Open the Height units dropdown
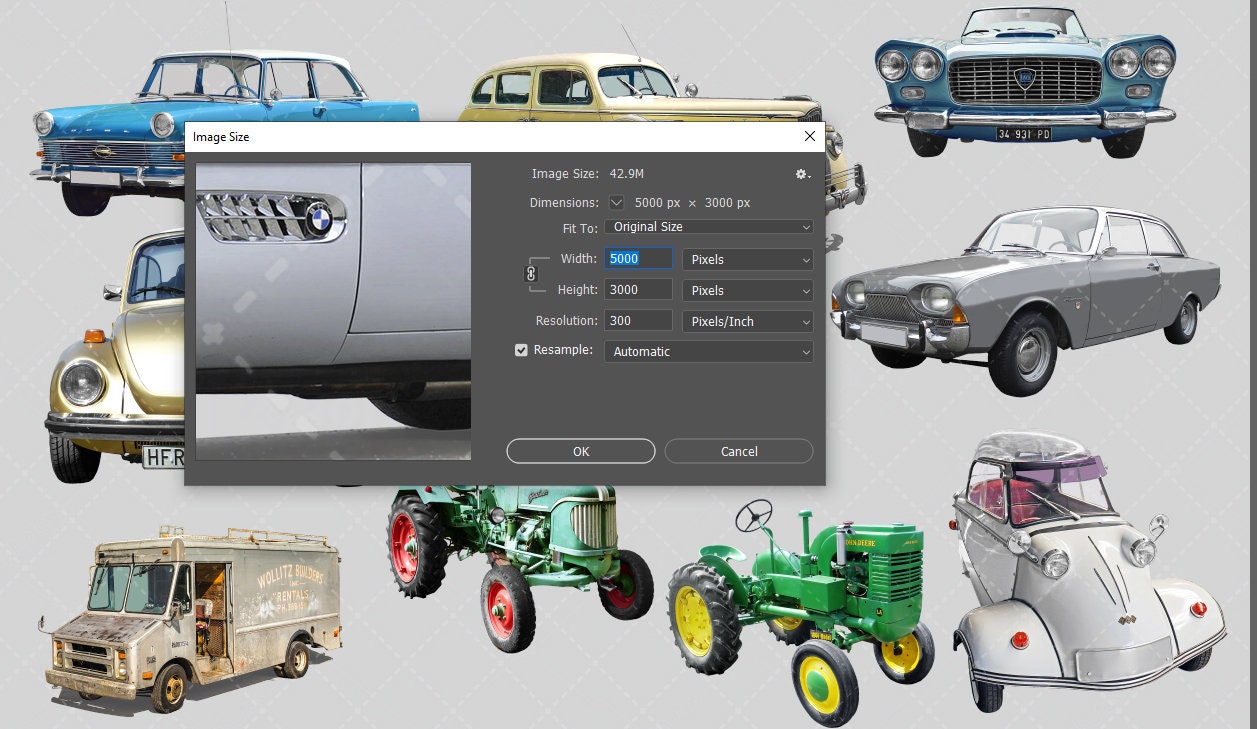Viewport: 1257px width, 729px height. coord(747,290)
